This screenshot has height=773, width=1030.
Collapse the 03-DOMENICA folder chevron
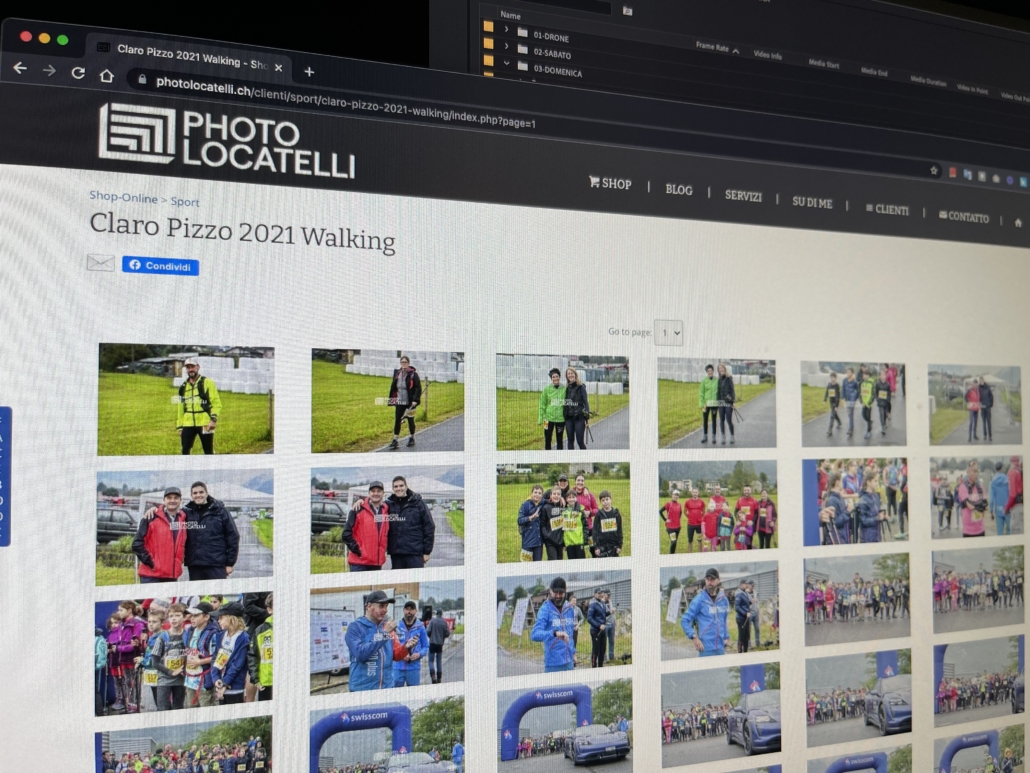506,63
